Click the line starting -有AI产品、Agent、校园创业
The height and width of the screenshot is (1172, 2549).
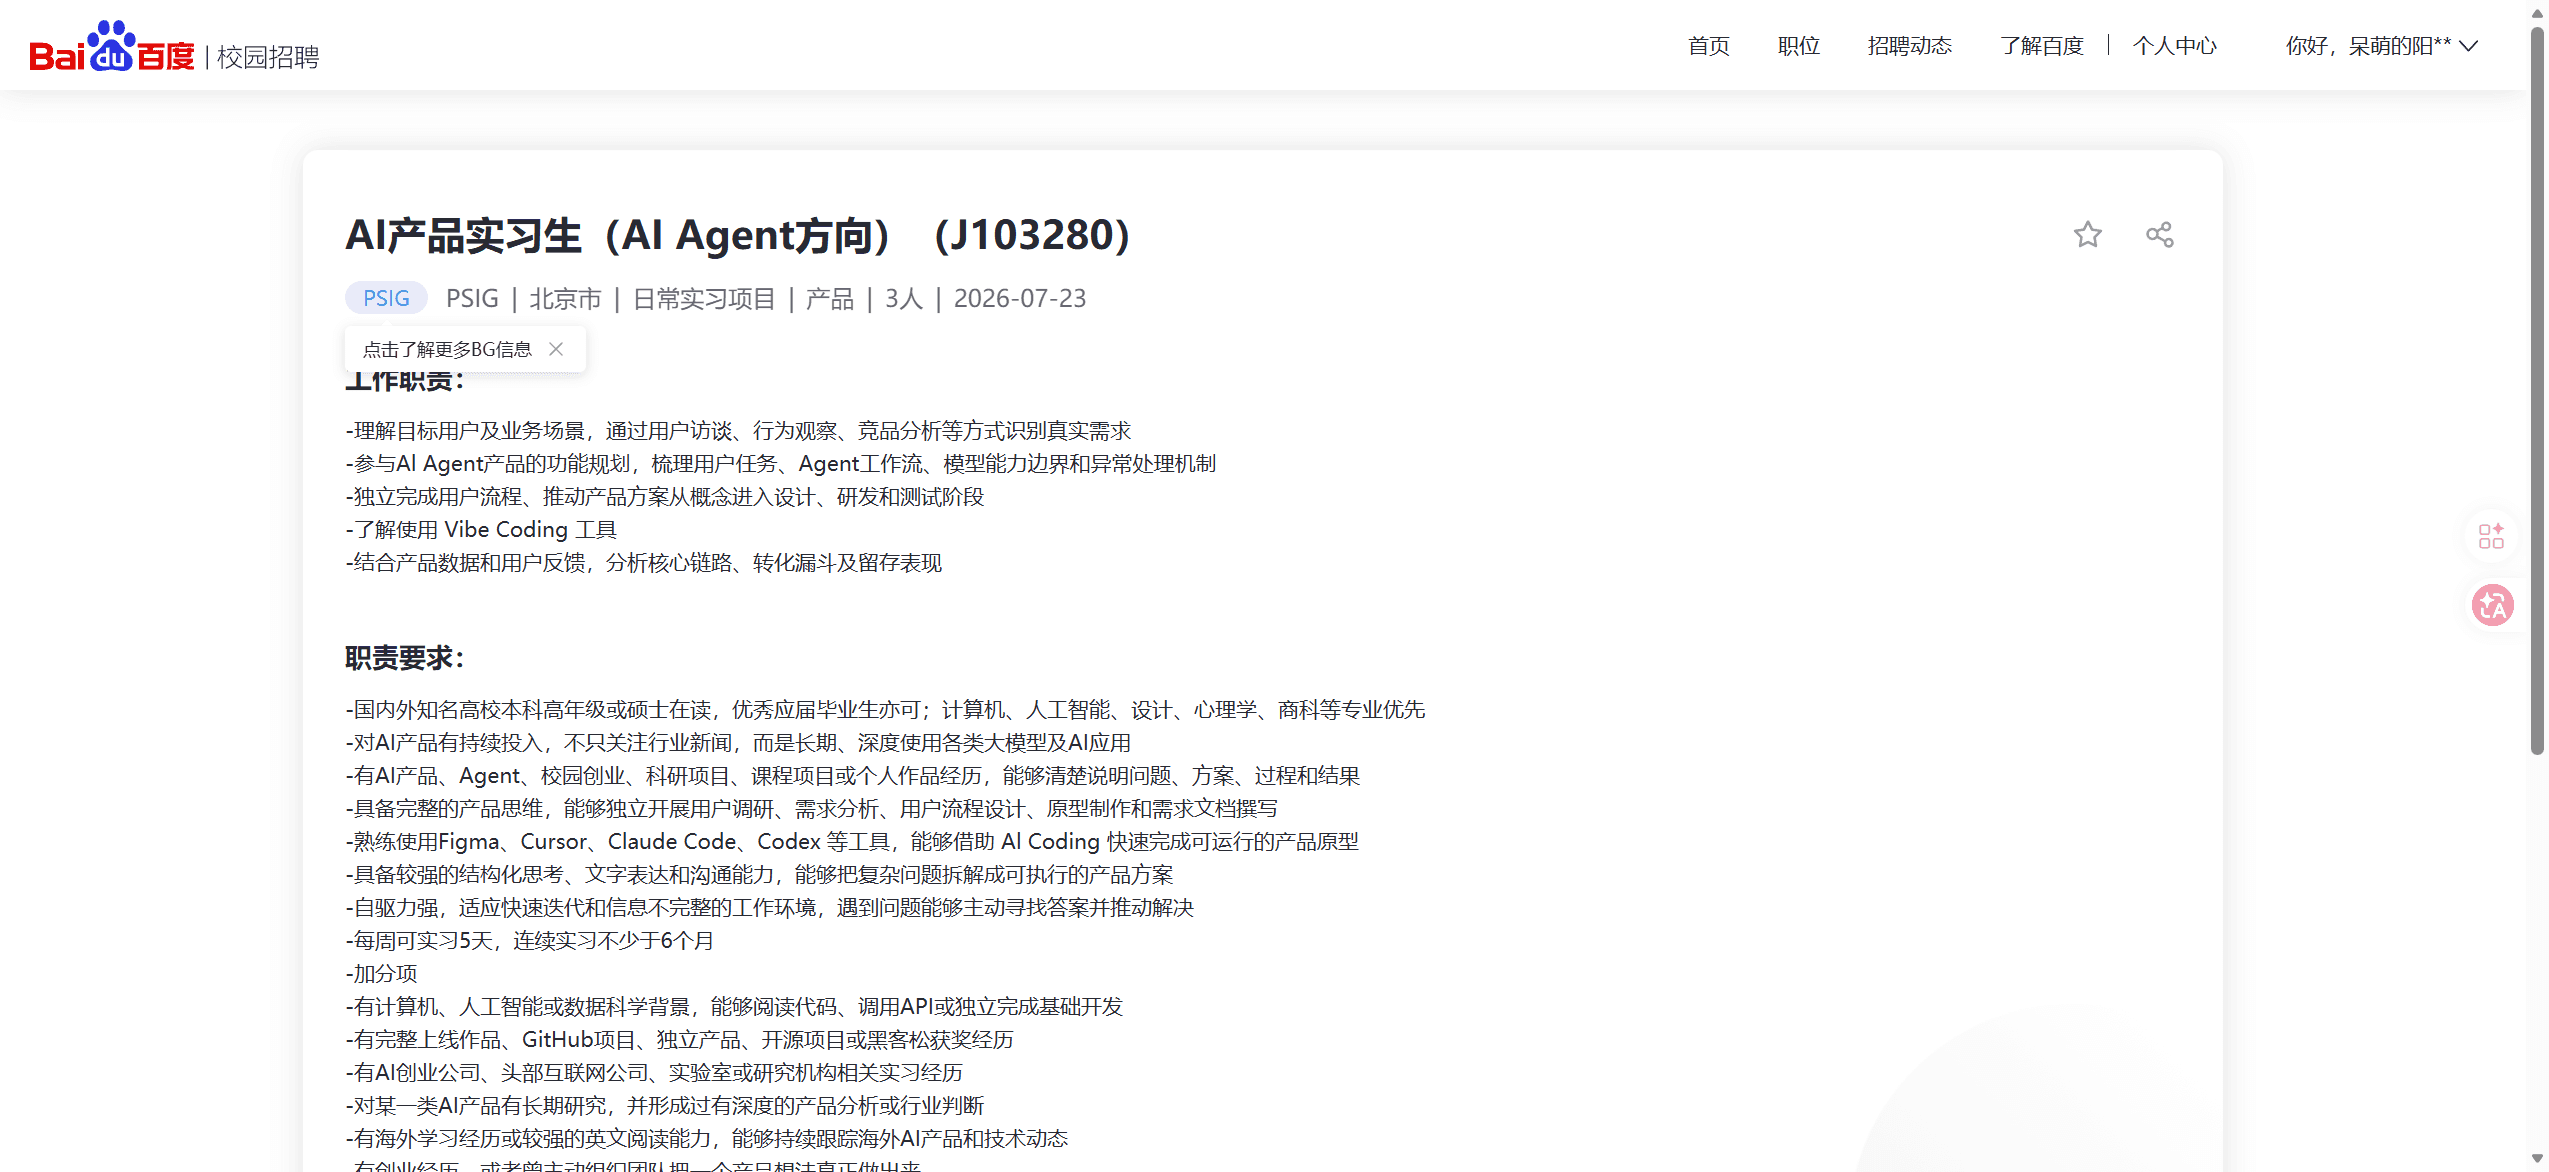(x=852, y=776)
